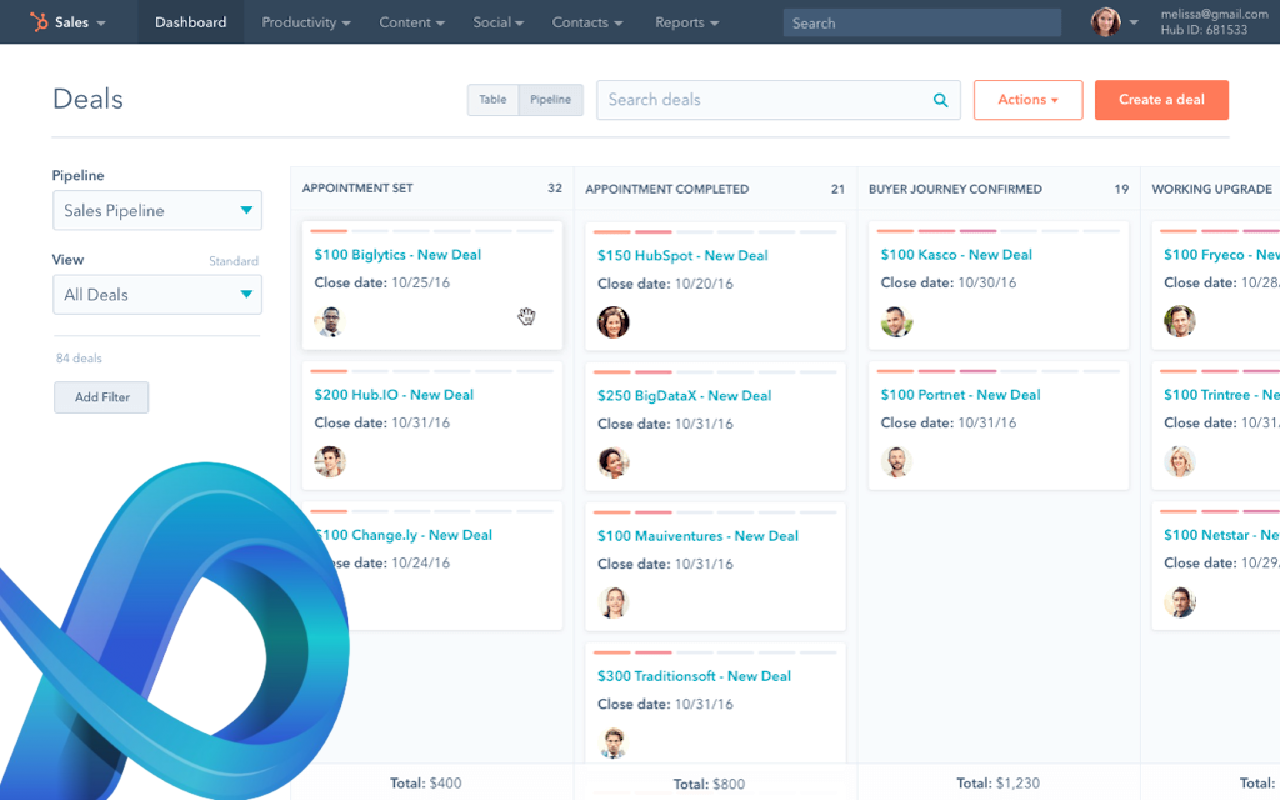
Task: Switch to Table view
Action: click(493, 100)
